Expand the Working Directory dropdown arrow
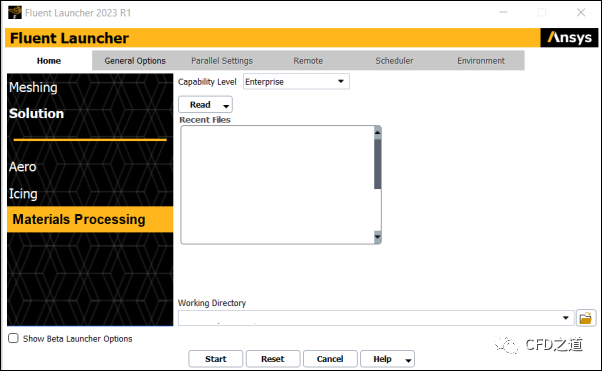This screenshot has height=371, width=602. coord(565,318)
